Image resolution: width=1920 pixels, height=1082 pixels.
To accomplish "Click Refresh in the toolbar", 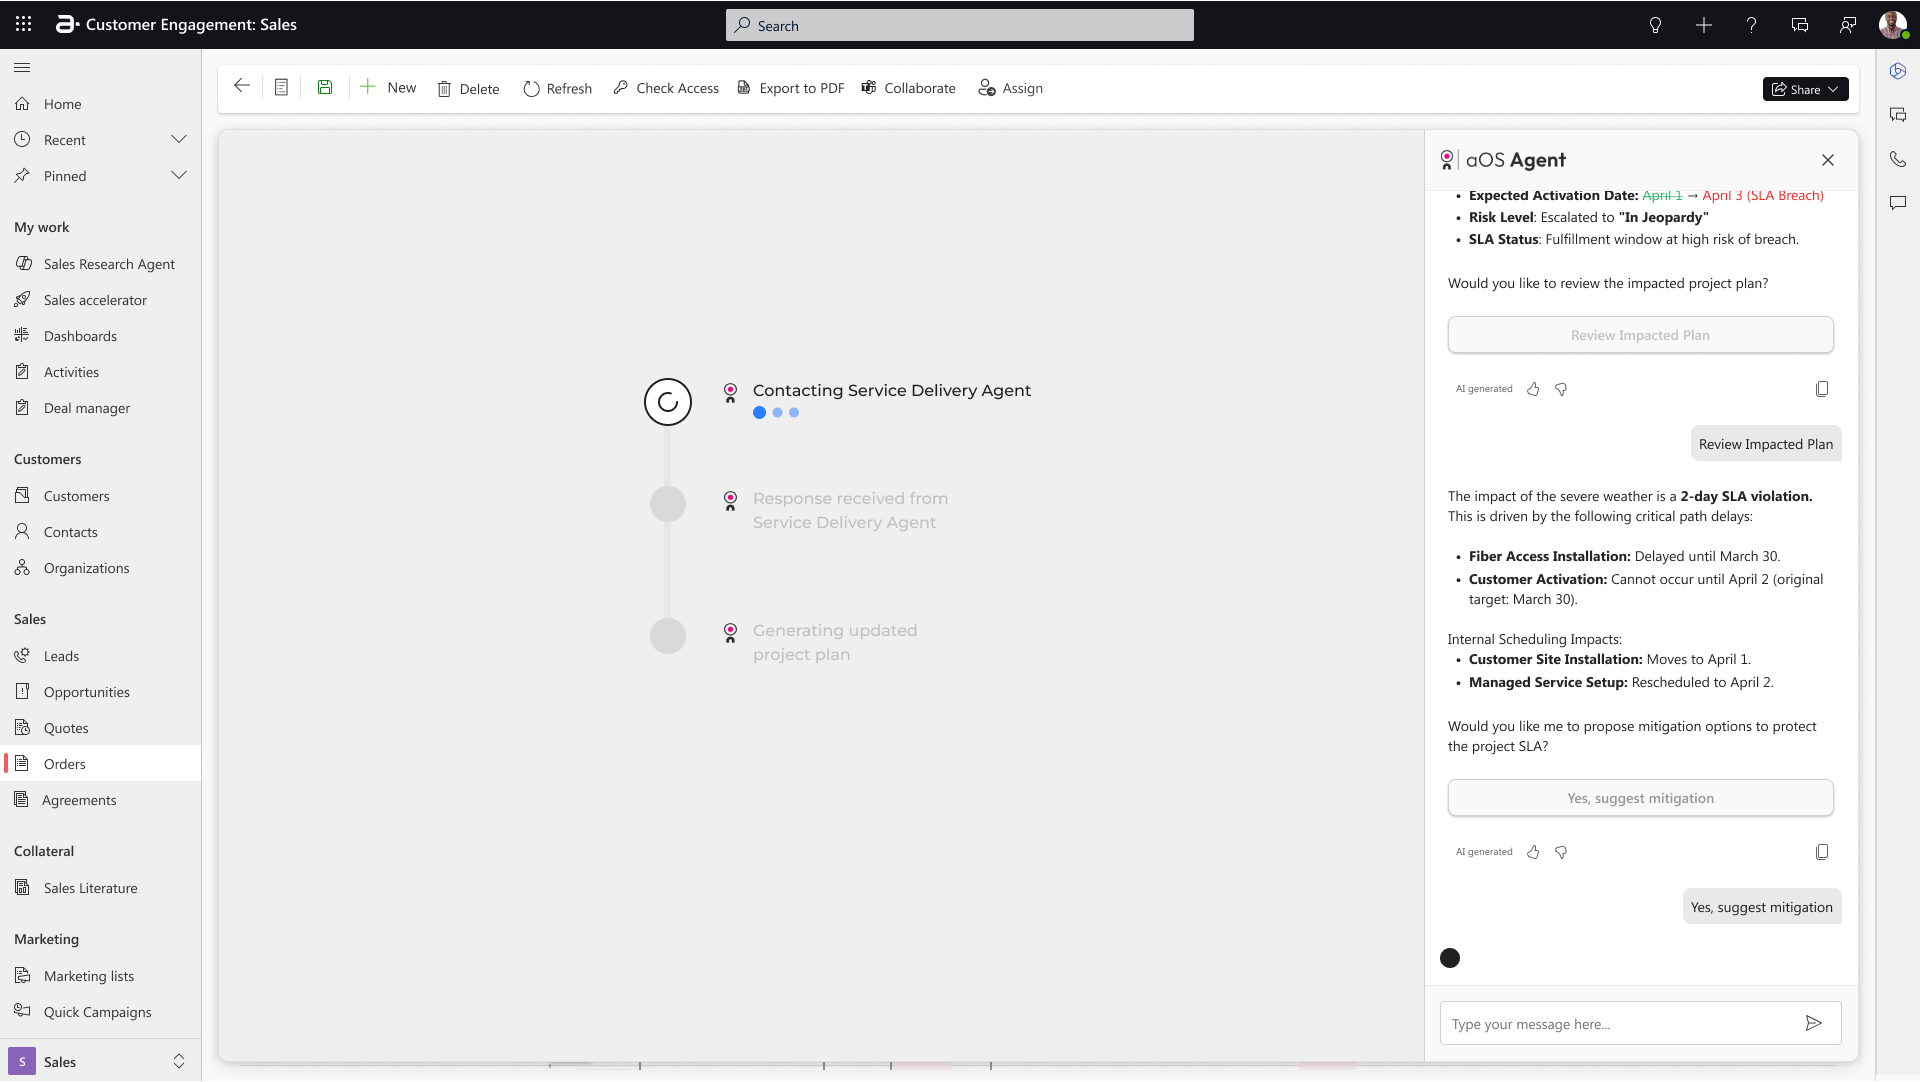I will 557,88.
